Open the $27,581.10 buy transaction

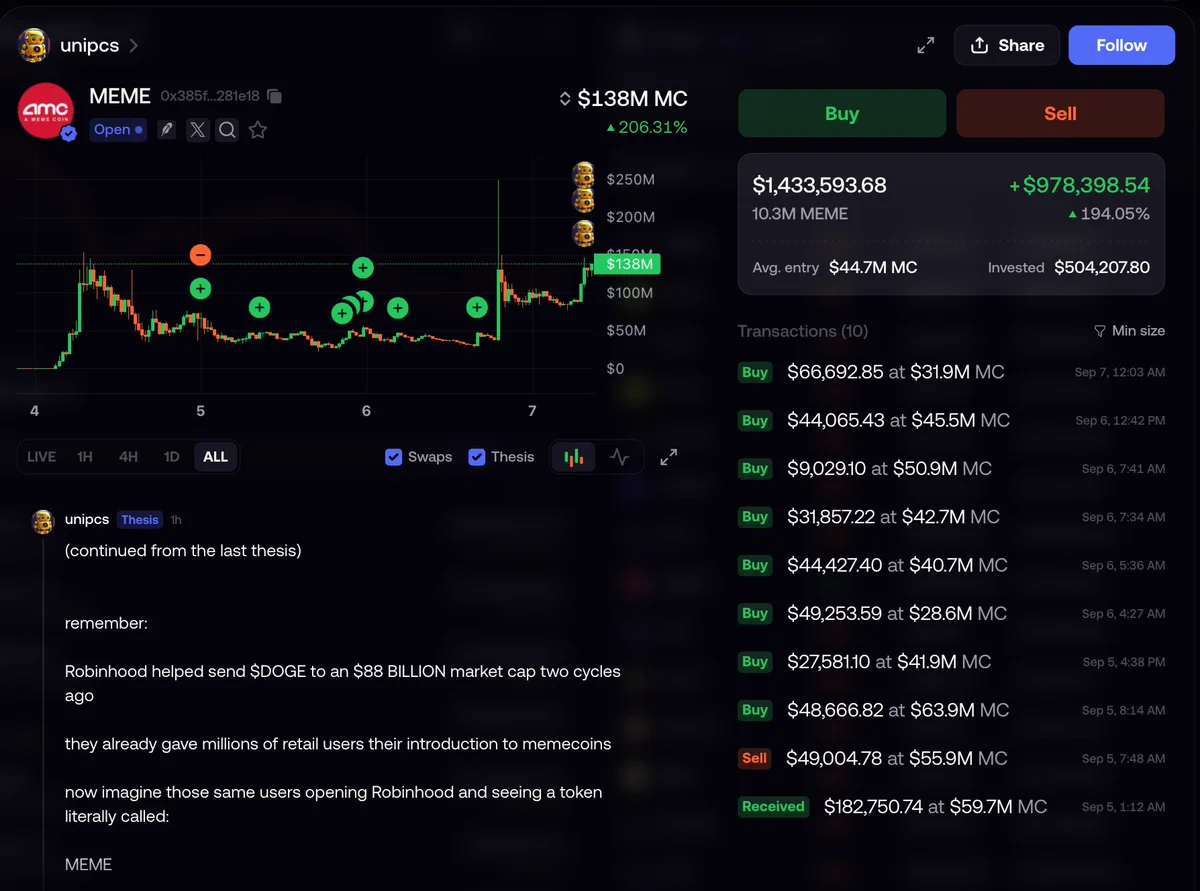951,661
